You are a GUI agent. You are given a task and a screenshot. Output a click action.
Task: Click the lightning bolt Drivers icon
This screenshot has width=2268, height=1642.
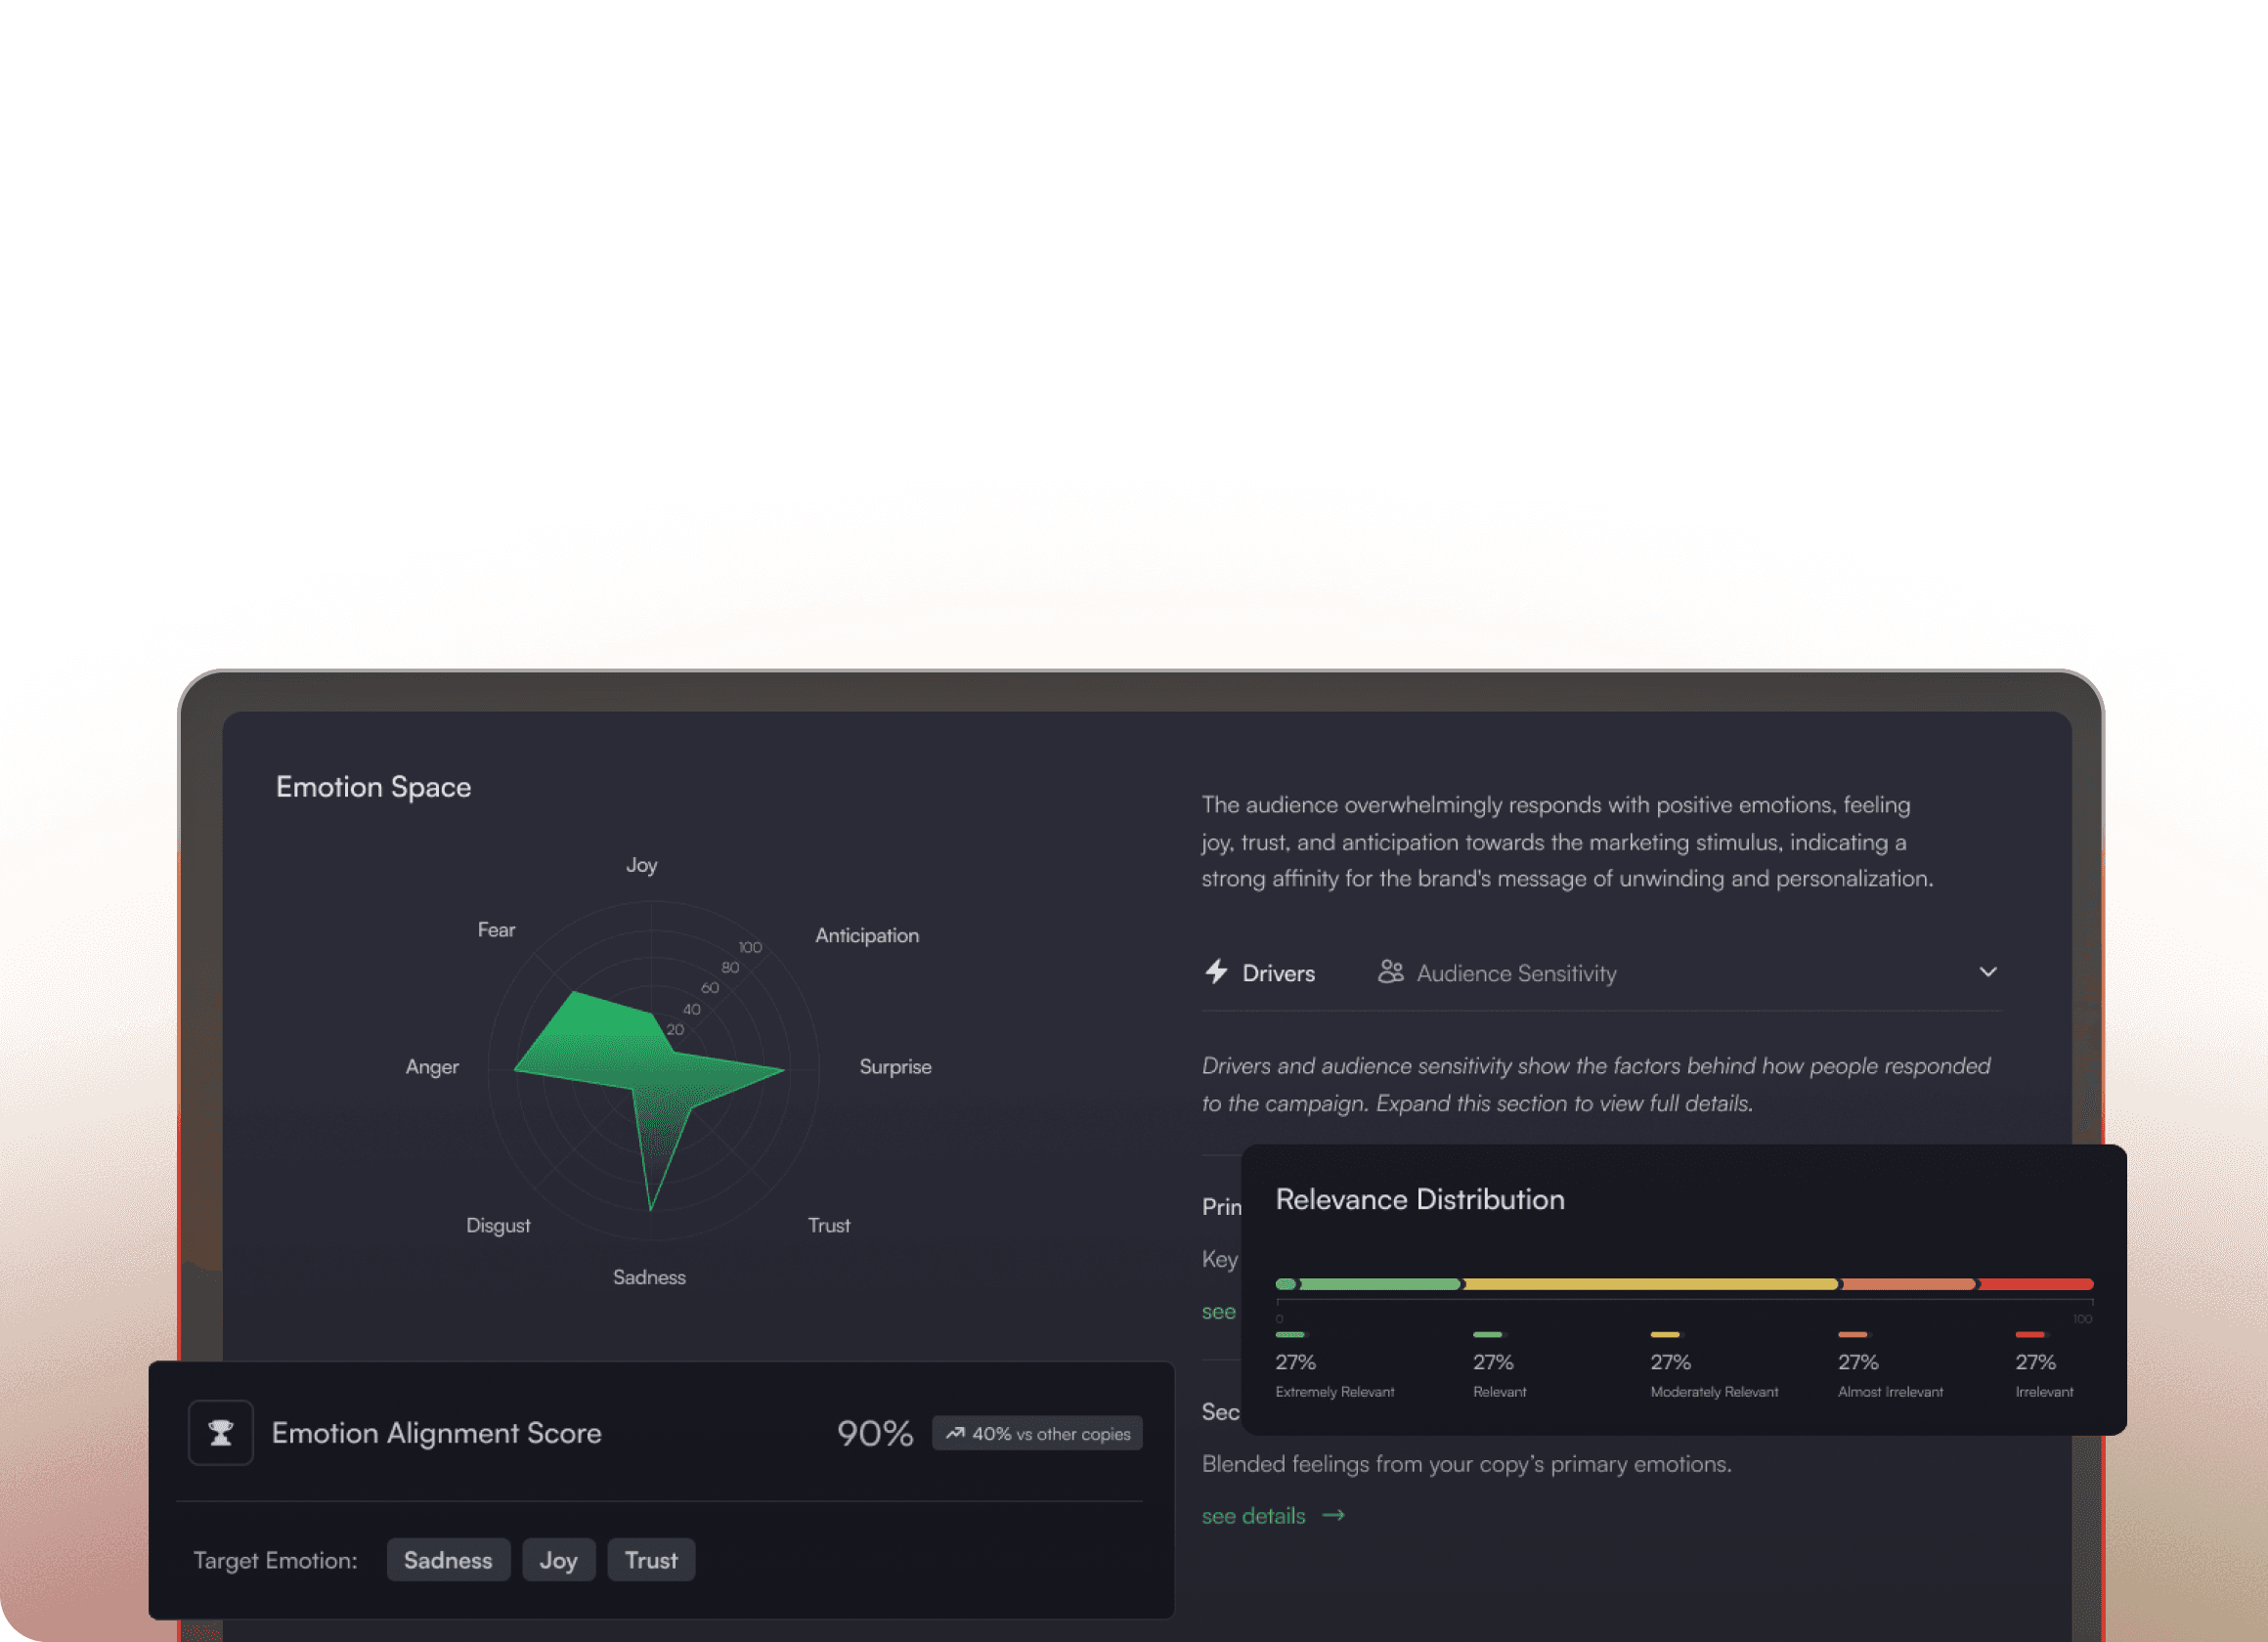1216,972
